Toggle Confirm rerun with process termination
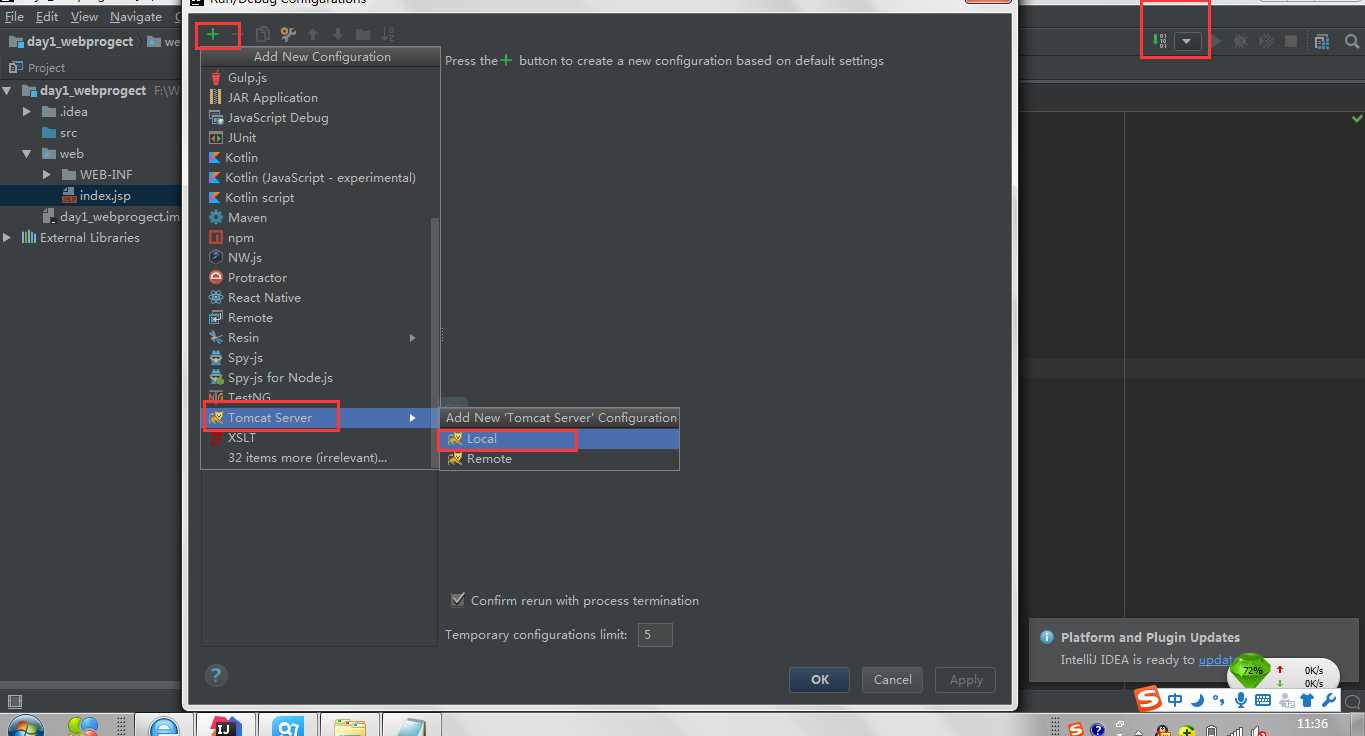The height and width of the screenshot is (736, 1365). (458, 600)
